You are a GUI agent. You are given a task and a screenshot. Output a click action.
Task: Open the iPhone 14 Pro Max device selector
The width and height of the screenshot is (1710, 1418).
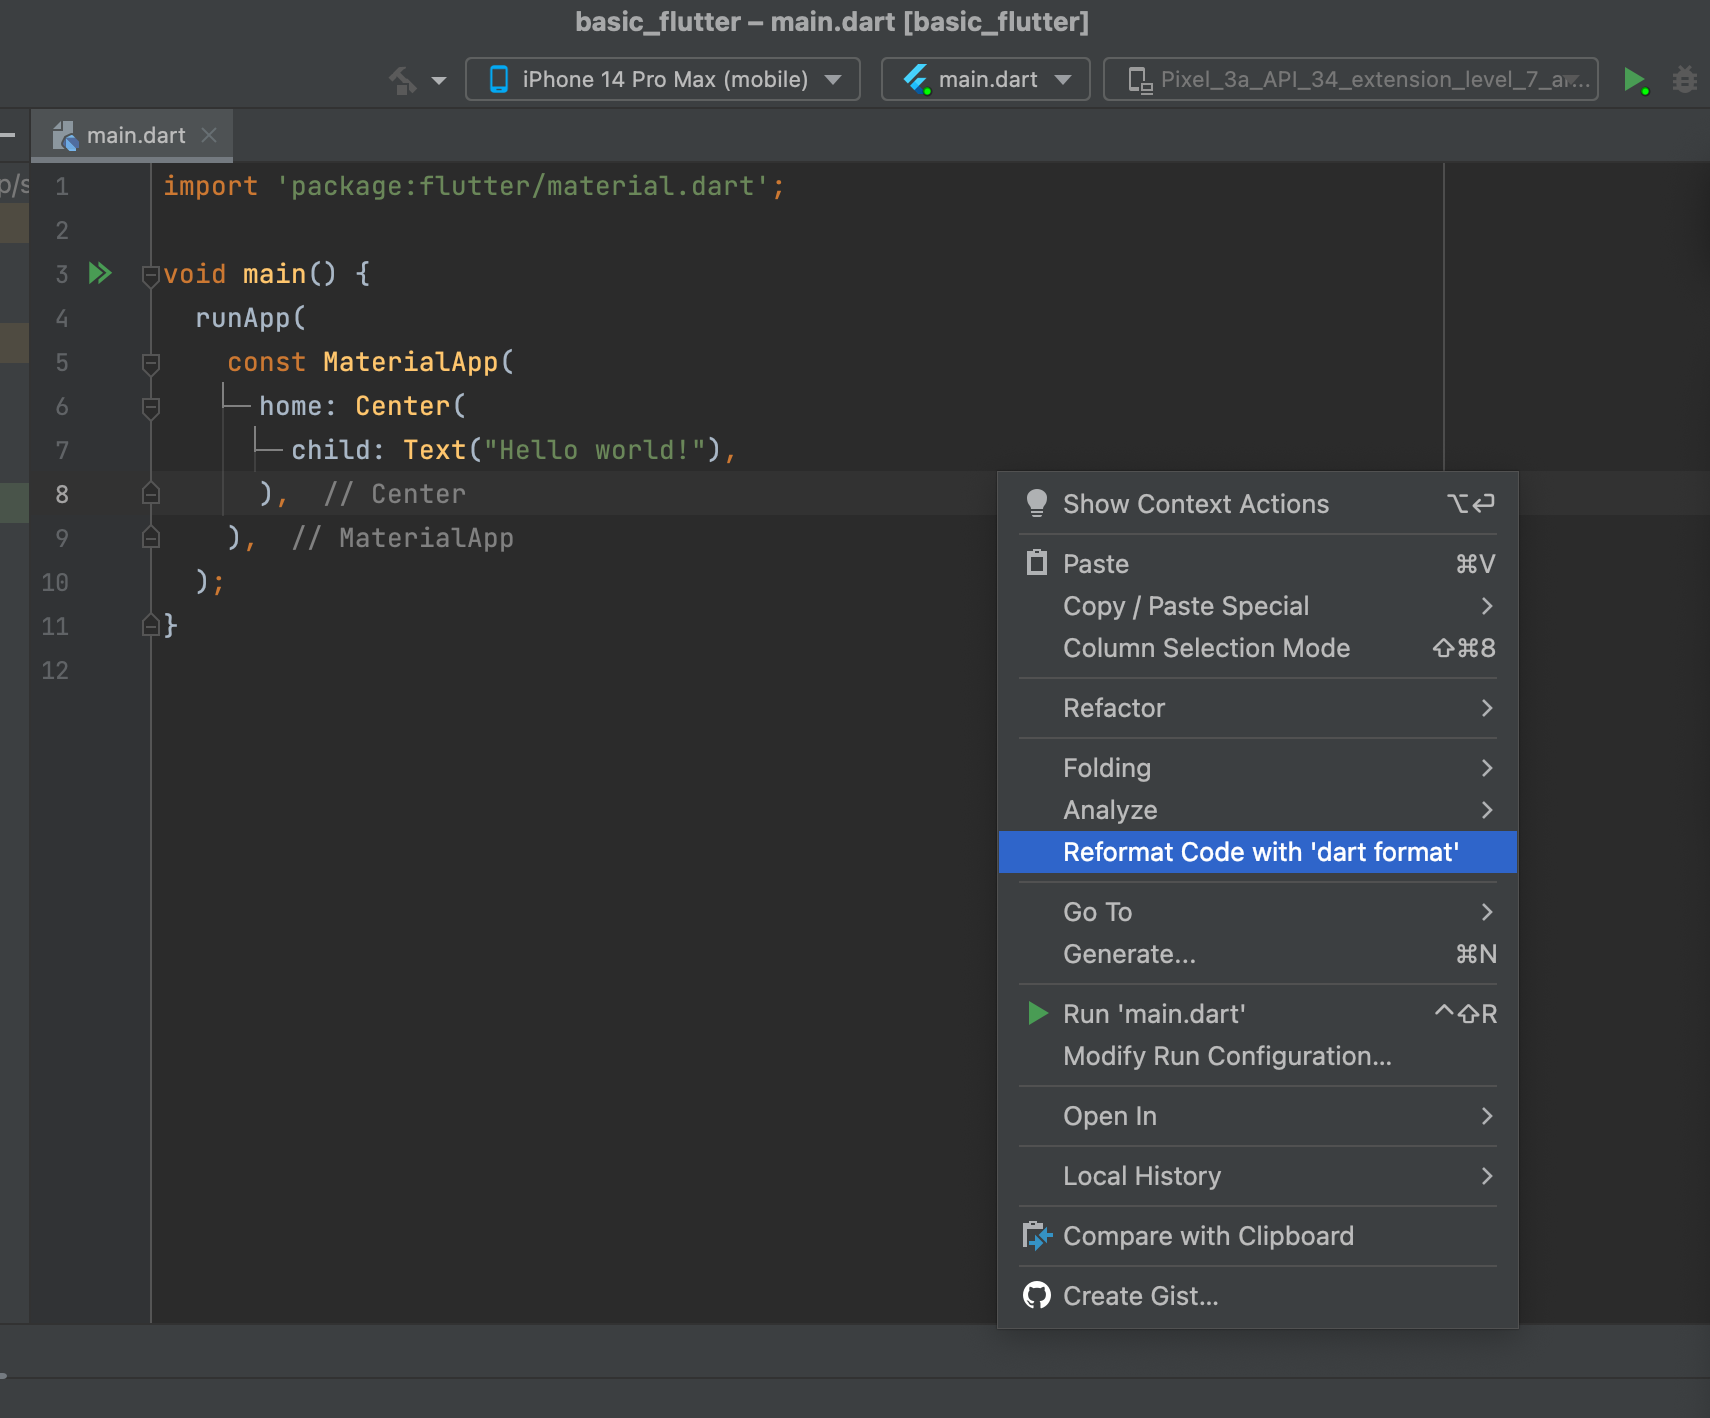[x=662, y=79]
